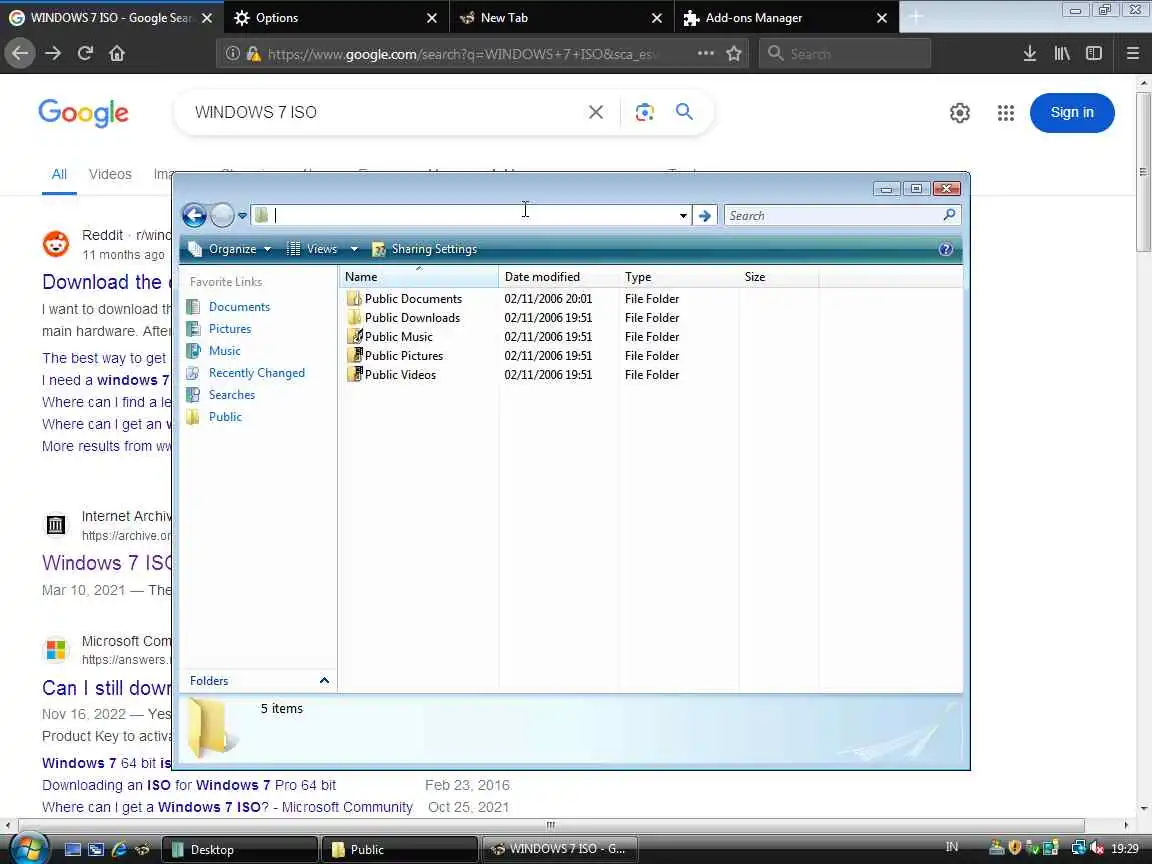This screenshot has height=864, width=1152.
Task: Click the Firefox toolbar Search box
Action: (845, 54)
